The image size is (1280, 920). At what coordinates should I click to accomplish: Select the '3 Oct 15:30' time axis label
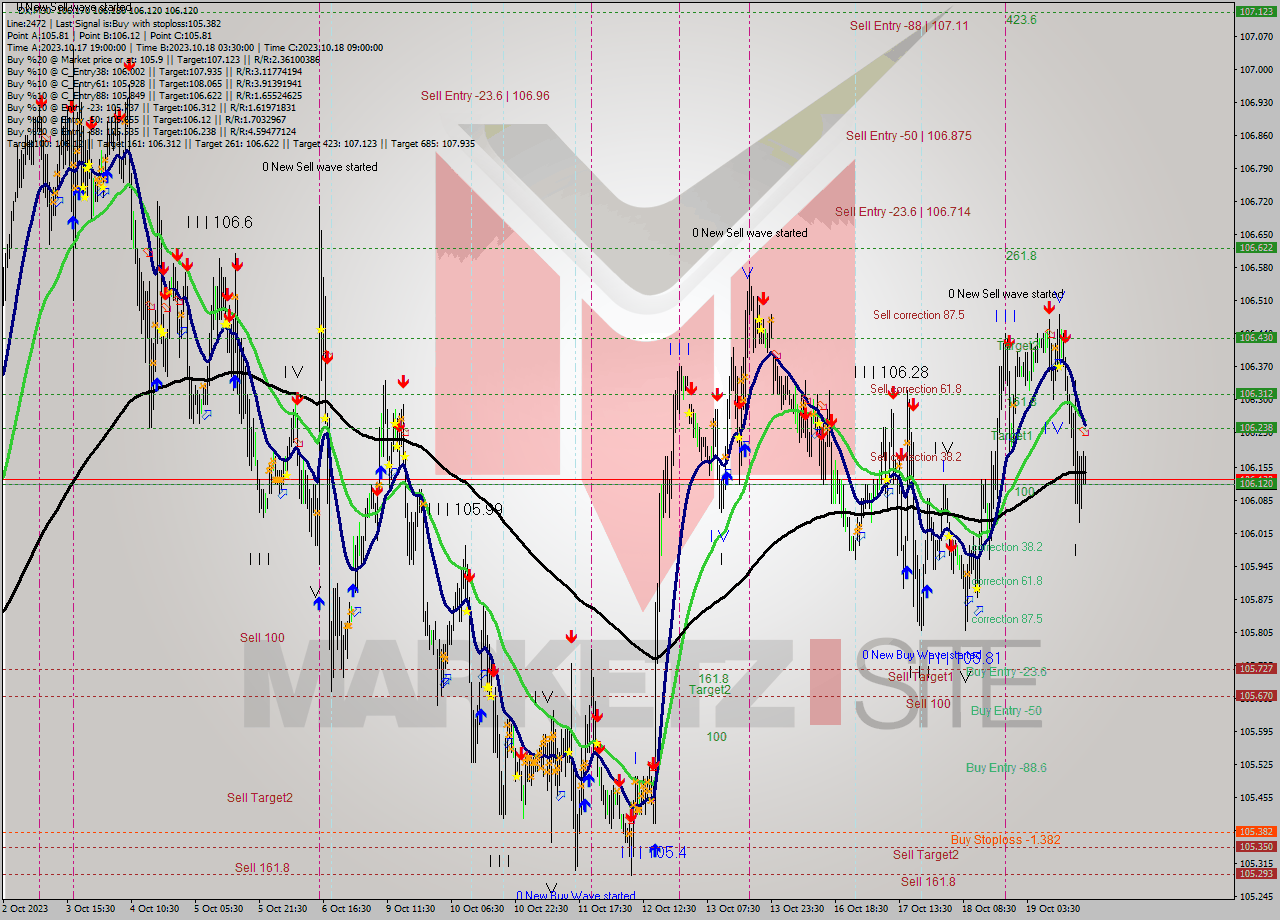90,909
